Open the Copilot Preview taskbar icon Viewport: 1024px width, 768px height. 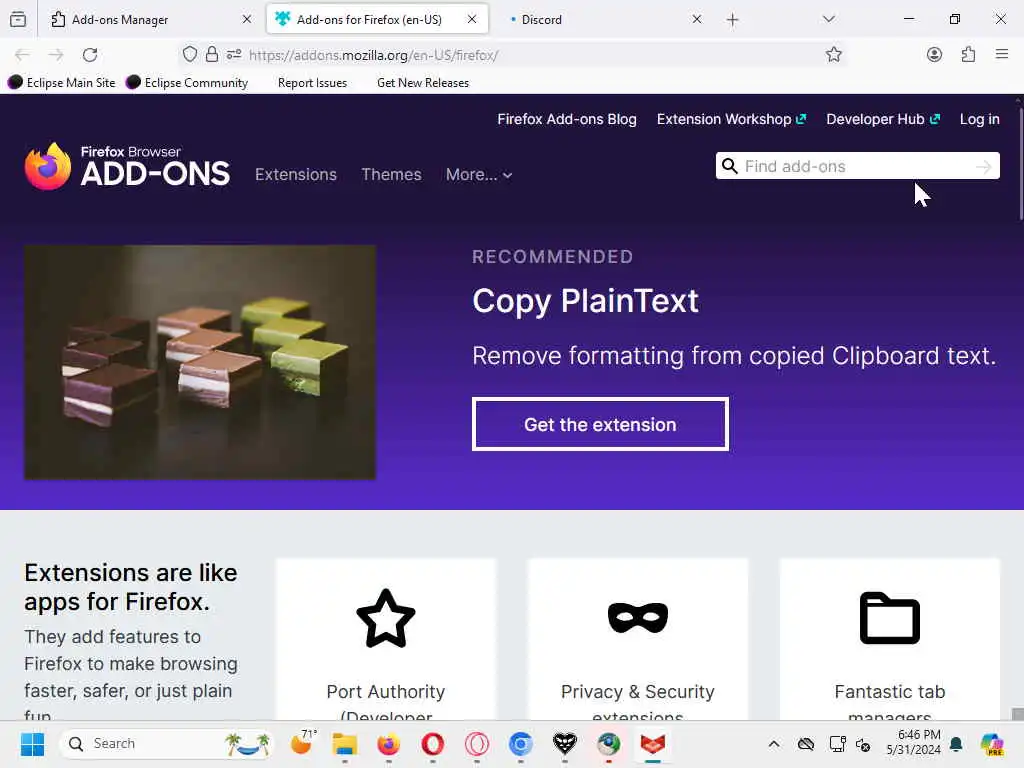[x=992, y=744]
